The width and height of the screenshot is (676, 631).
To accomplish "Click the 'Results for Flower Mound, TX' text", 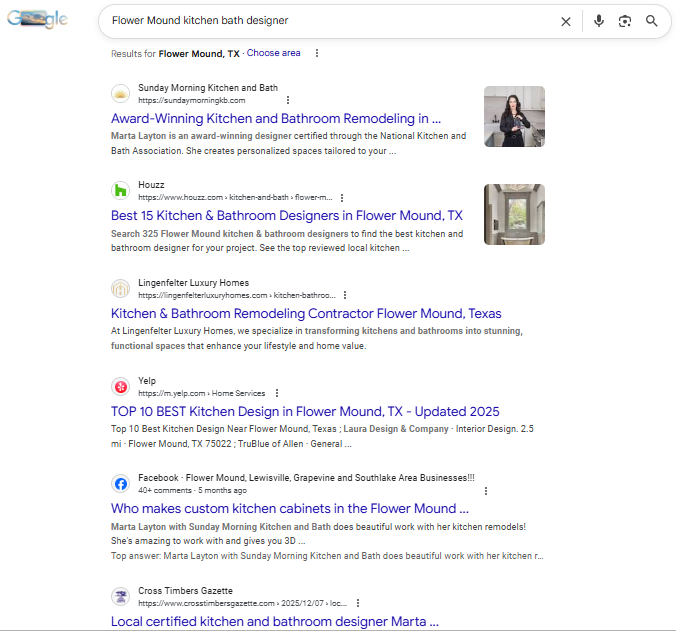I will (x=175, y=54).
